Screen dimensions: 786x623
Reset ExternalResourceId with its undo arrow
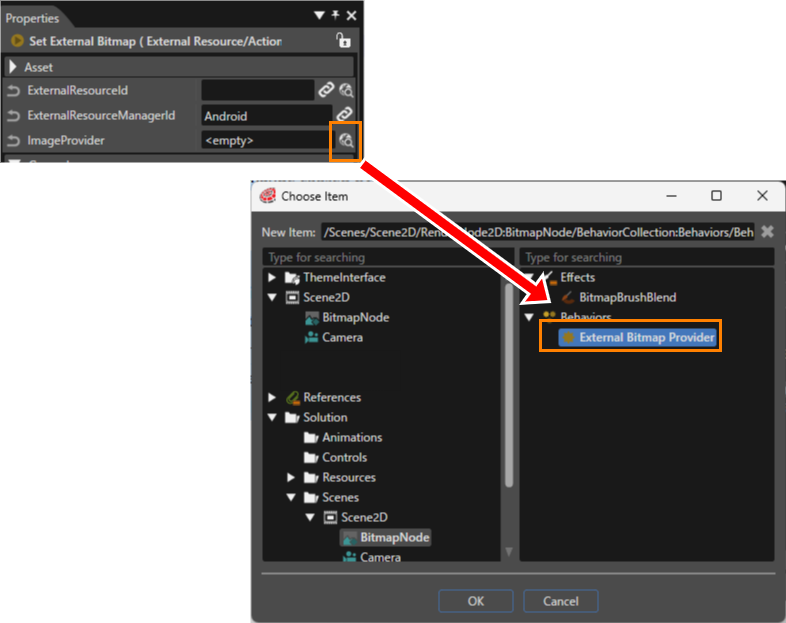(14, 91)
